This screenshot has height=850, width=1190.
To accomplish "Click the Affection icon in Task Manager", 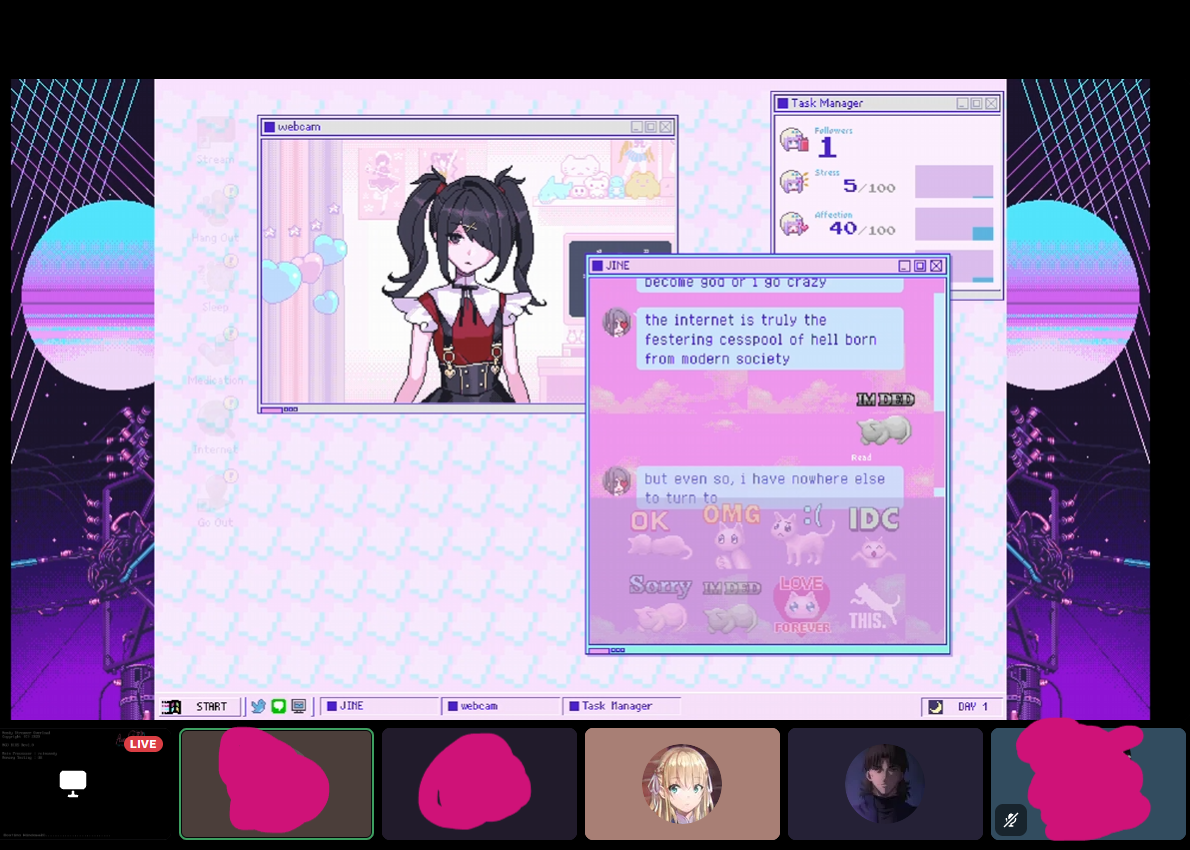I will tap(794, 225).
